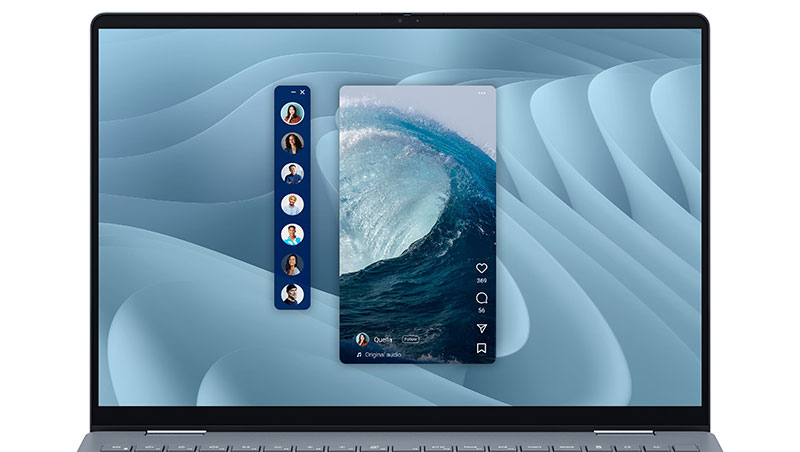Image resolution: width=800 pixels, height=452 pixels.
Task: Click the Quella username link
Action: pos(385,339)
